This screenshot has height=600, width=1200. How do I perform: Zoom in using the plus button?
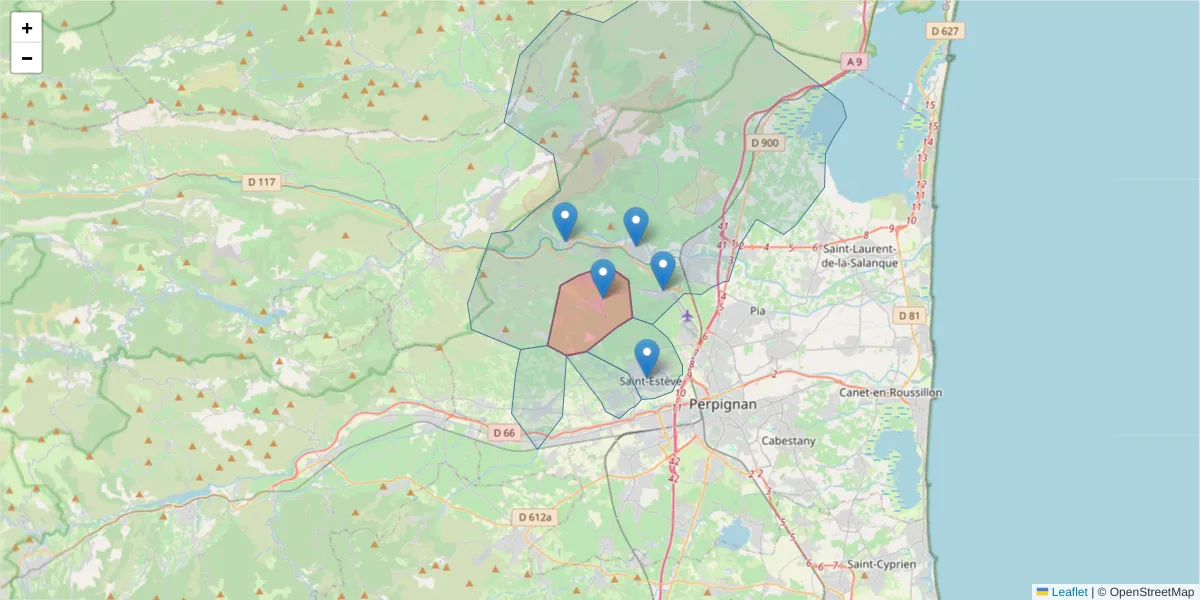tap(26, 27)
